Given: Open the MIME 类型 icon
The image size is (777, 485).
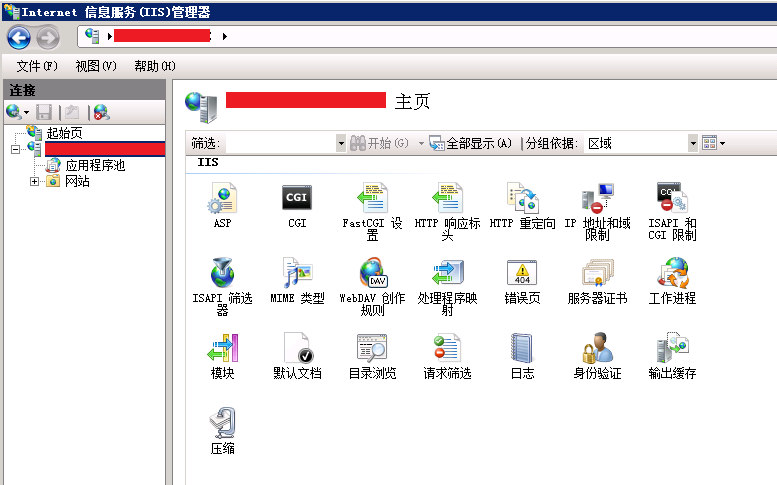Looking at the screenshot, I should point(297,274).
